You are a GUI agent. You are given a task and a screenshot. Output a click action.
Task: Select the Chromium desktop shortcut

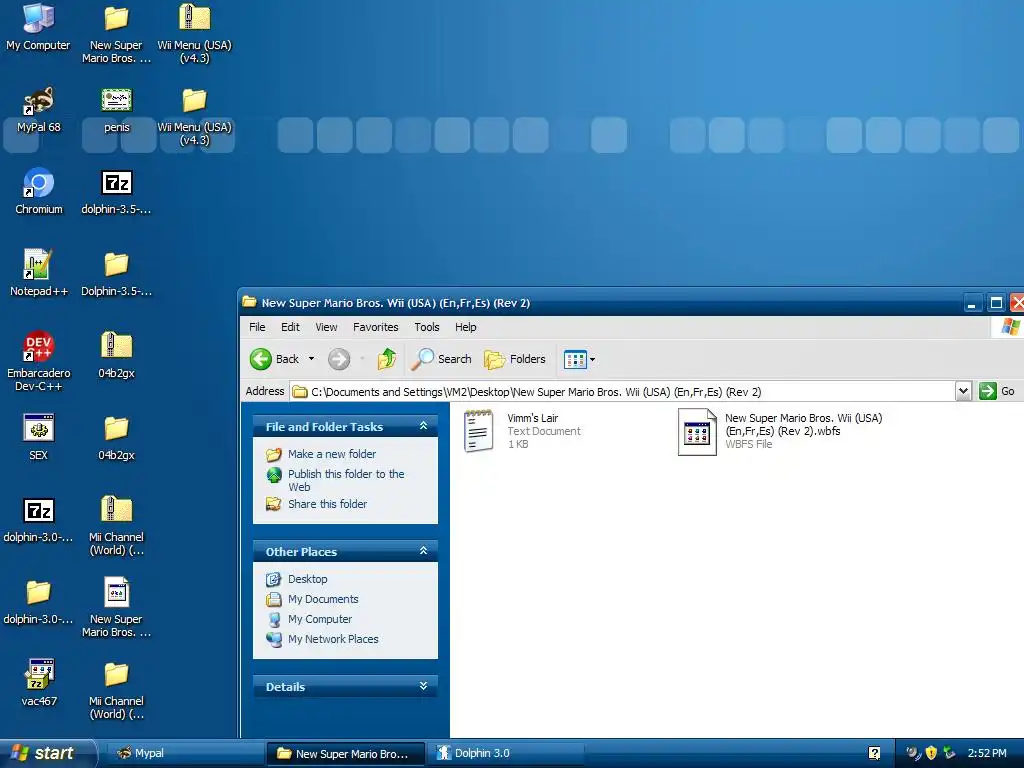(39, 182)
